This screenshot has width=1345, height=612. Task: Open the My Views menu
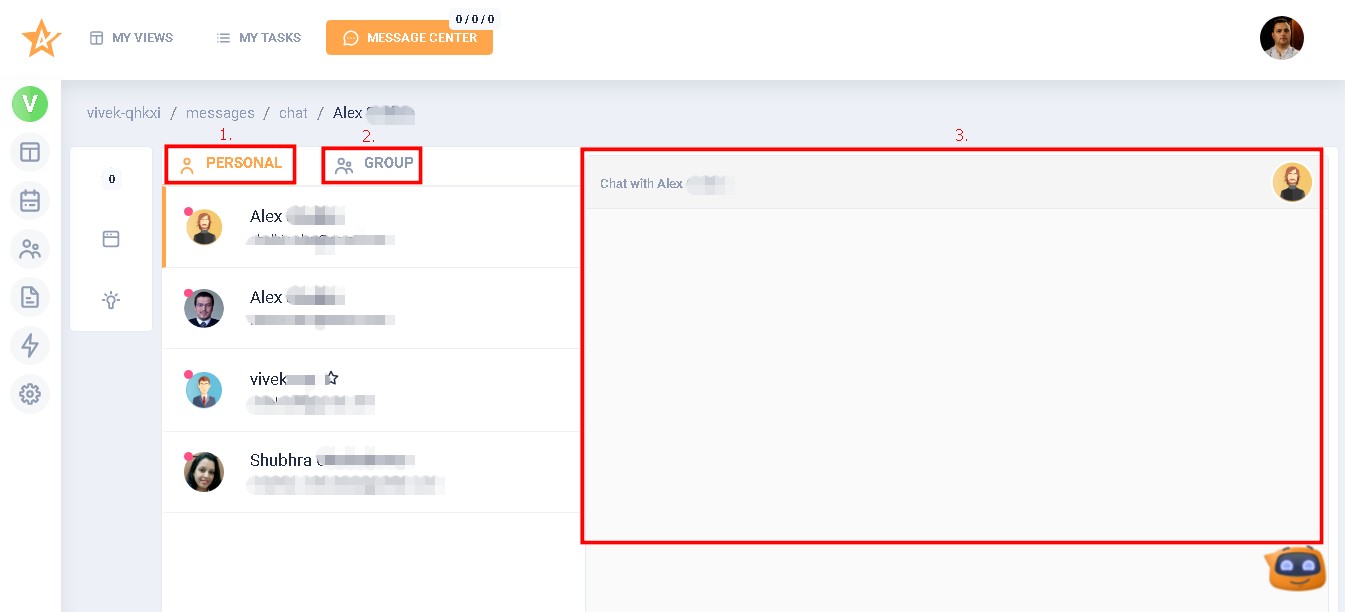tap(131, 37)
